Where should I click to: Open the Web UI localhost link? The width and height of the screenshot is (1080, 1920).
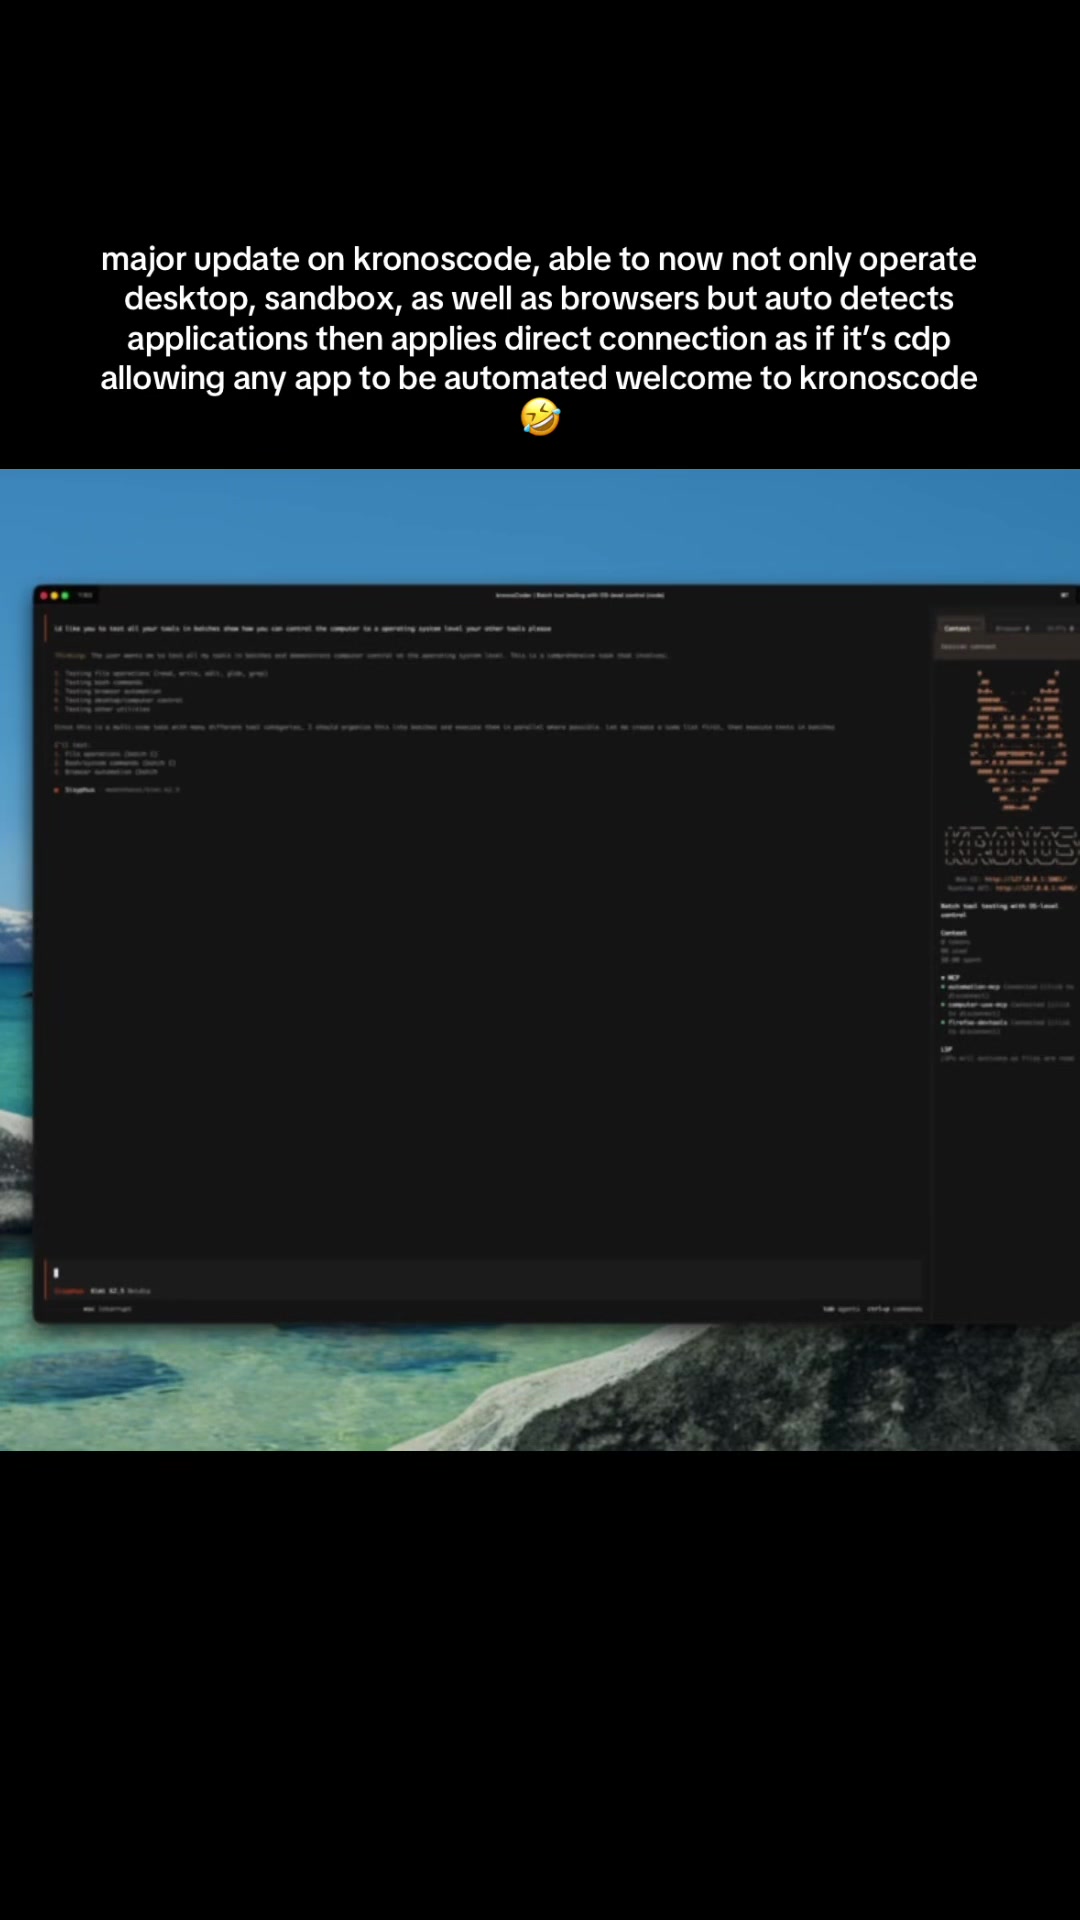pos(1025,879)
